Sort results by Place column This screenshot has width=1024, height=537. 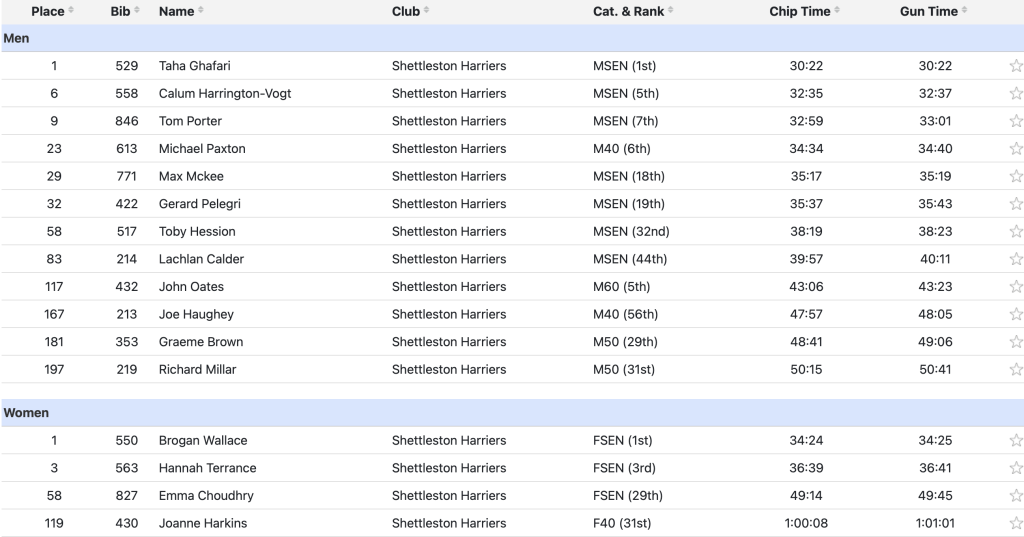pos(52,11)
